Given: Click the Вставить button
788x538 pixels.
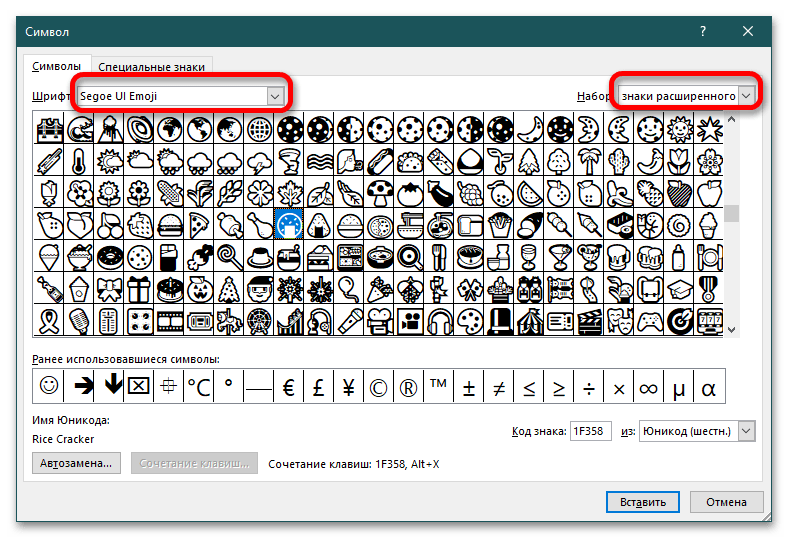Looking at the screenshot, I should click(x=643, y=502).
